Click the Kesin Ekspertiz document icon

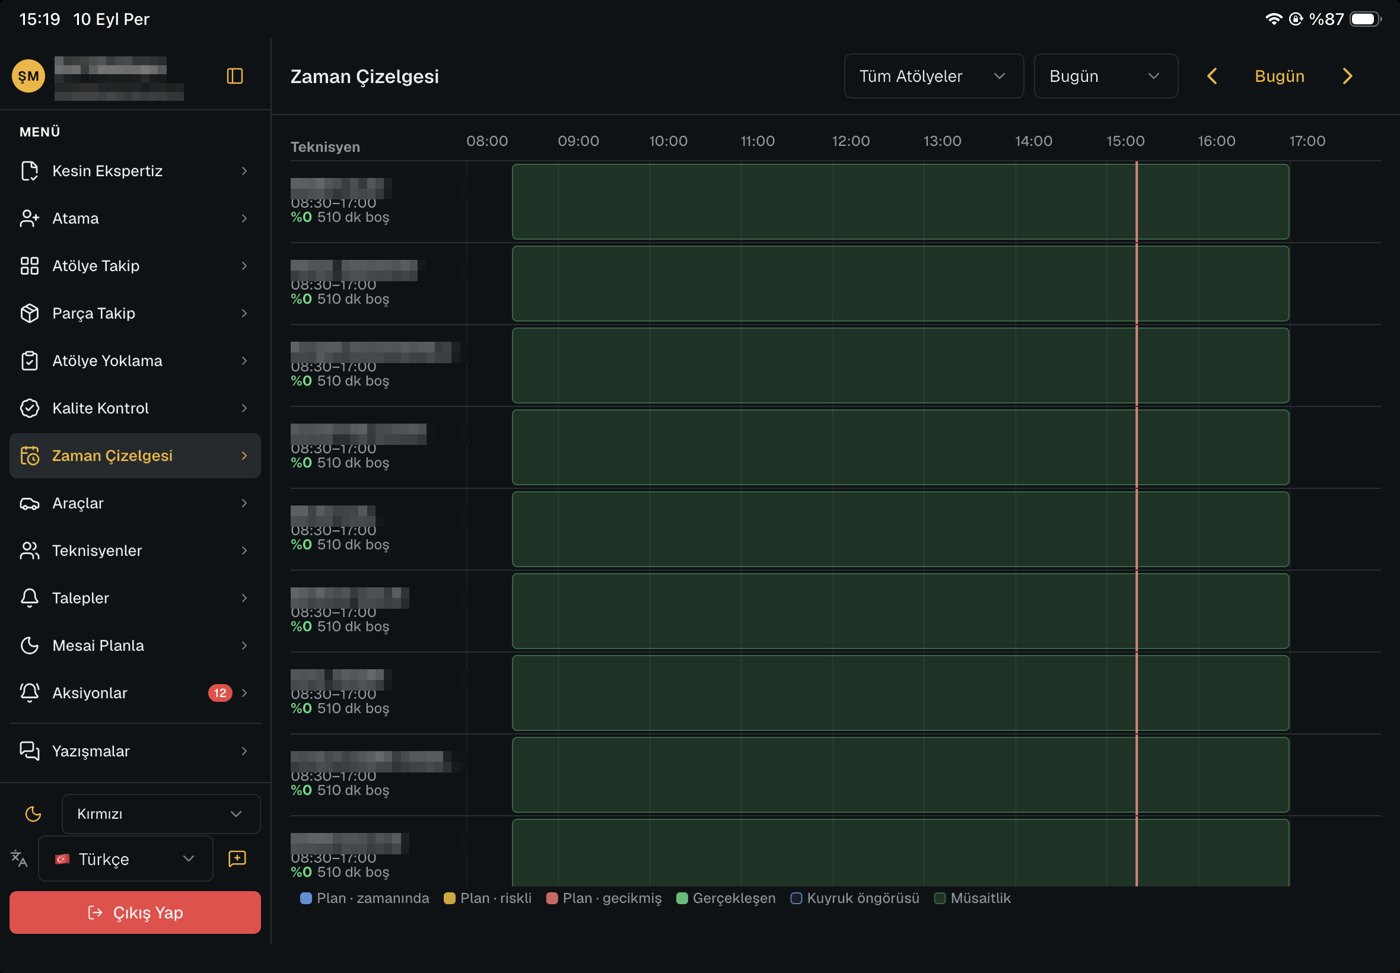click(30, 171)
